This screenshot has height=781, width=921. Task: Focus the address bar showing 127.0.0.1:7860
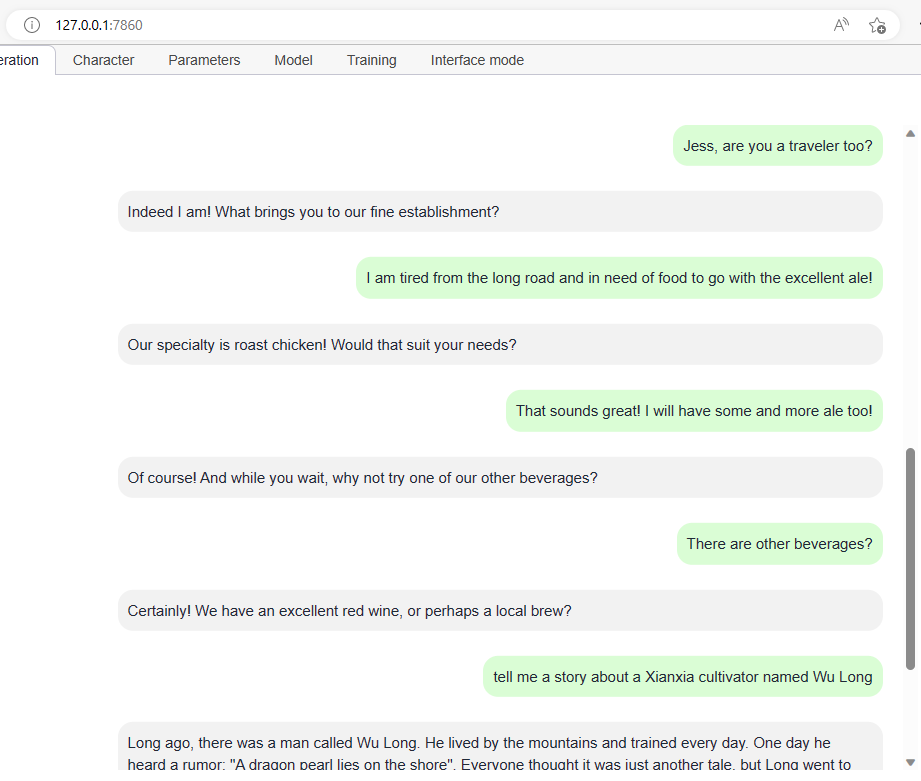tap(400, 25)
